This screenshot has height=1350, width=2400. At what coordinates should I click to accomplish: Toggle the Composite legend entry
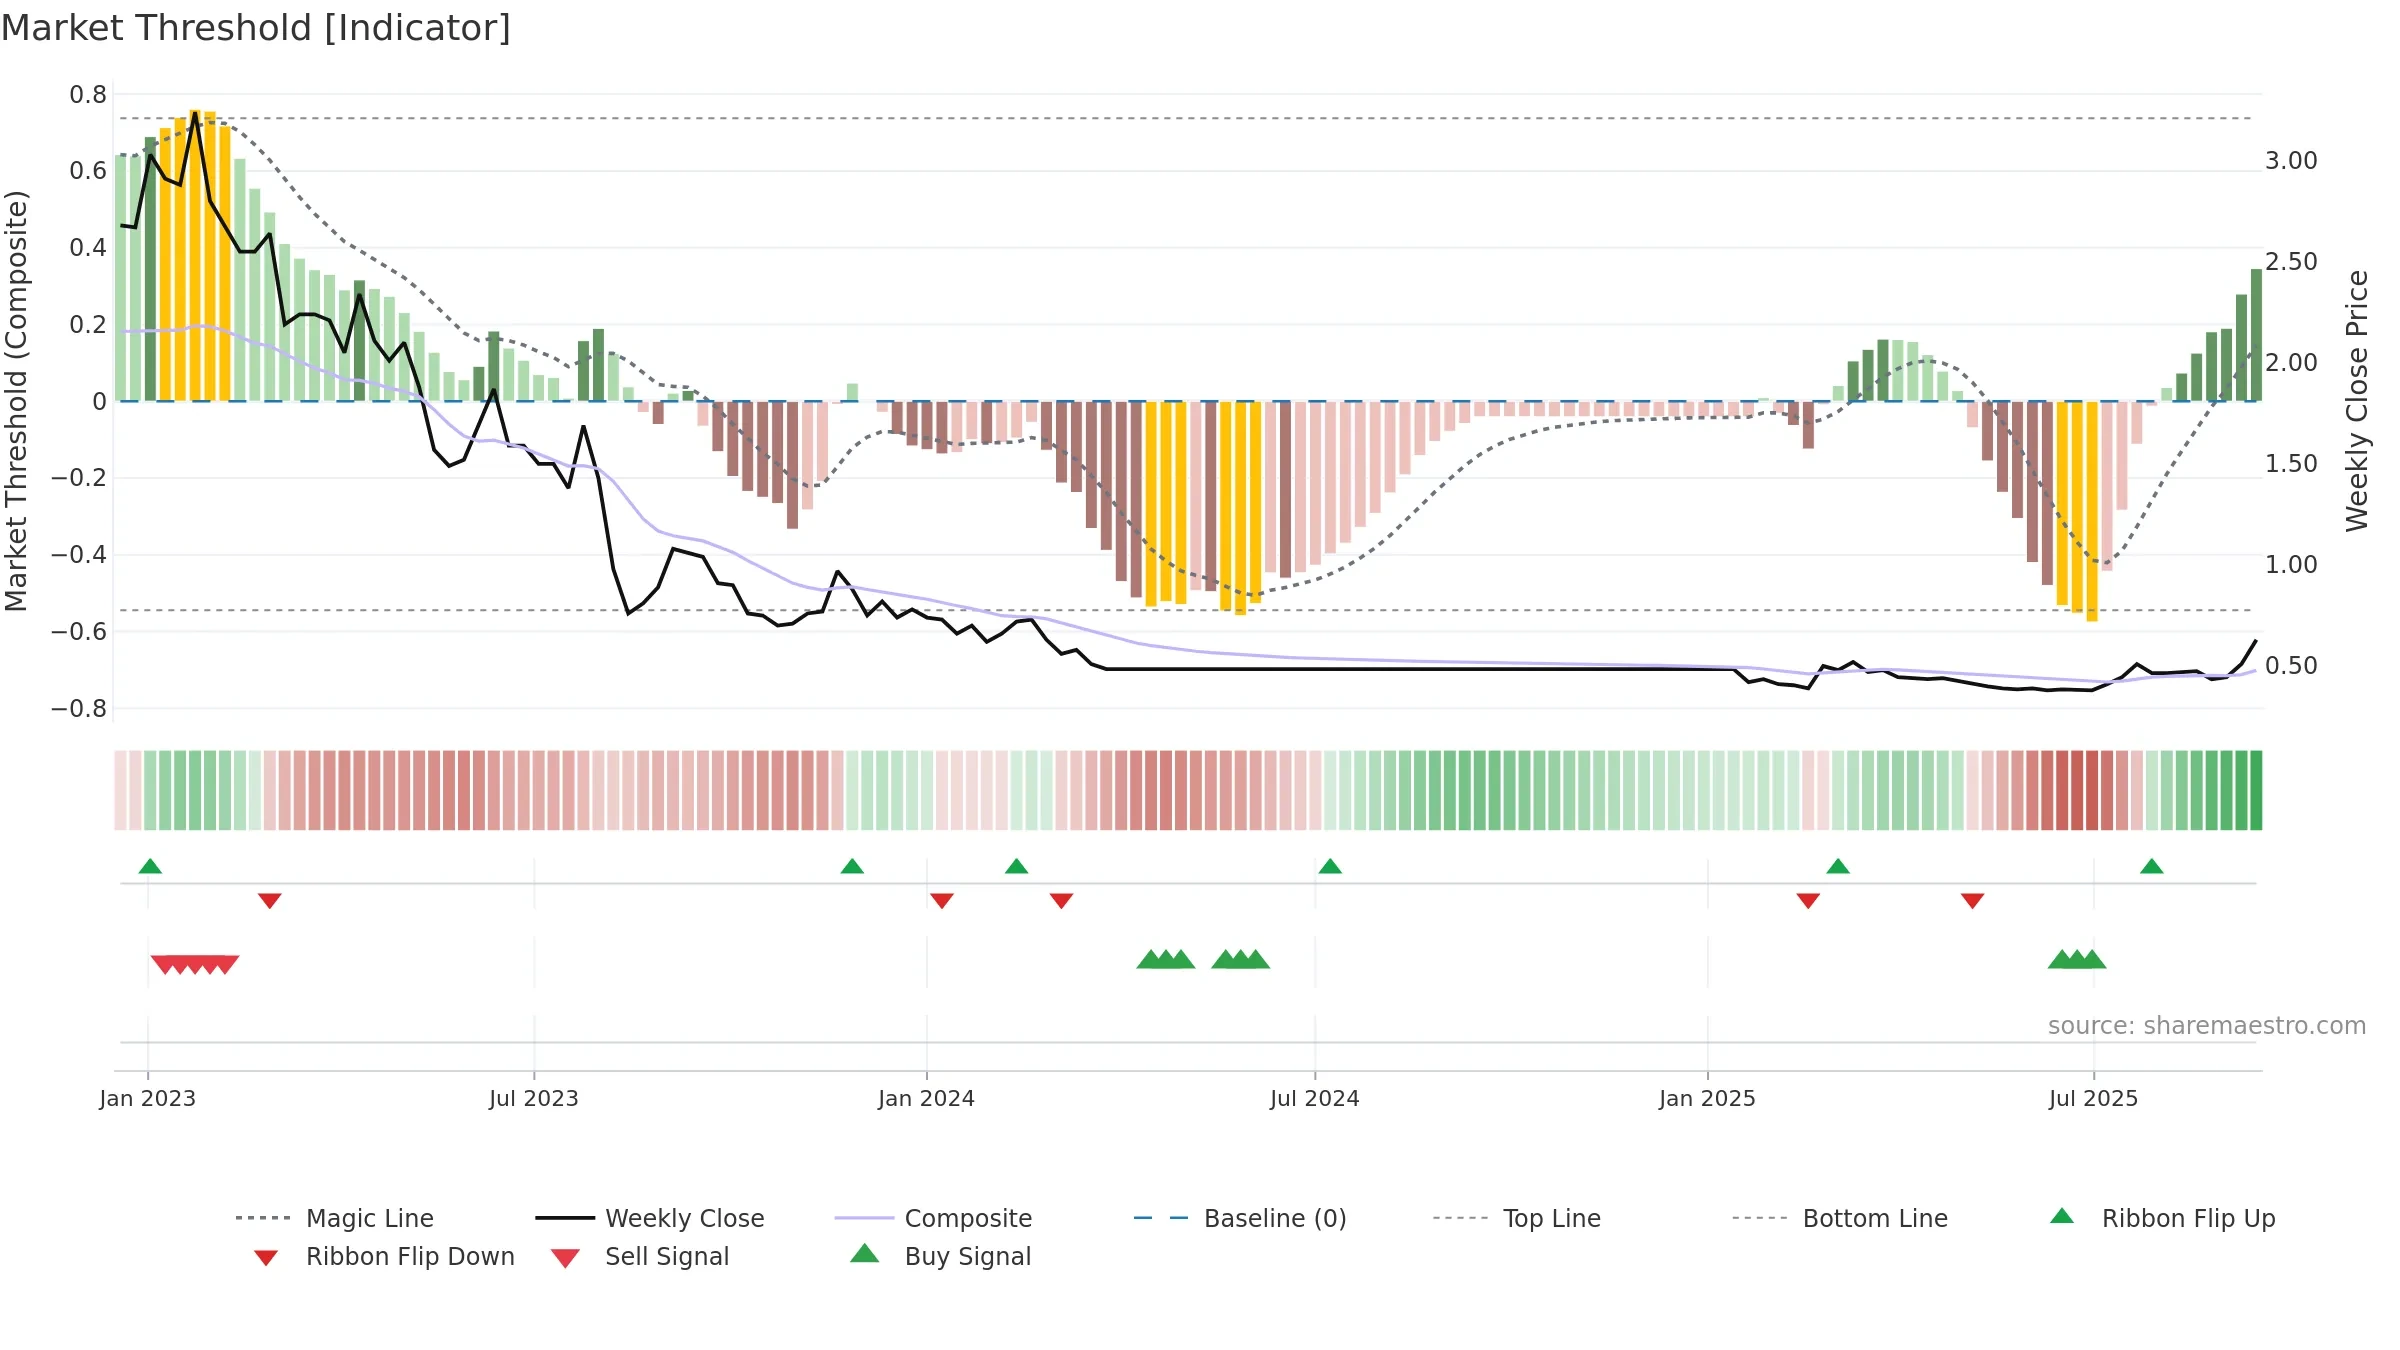pos(934,1218)
